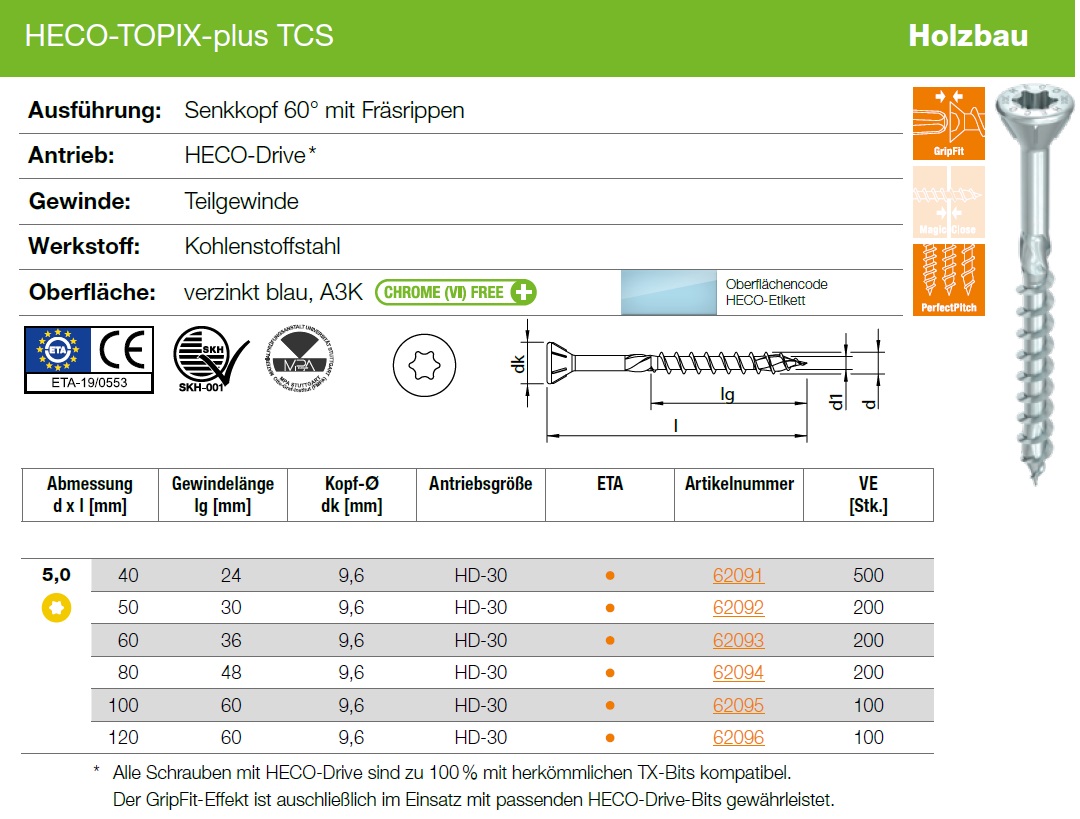Click 'verzinkt blau, A3K' surface text

click(273, 292)
